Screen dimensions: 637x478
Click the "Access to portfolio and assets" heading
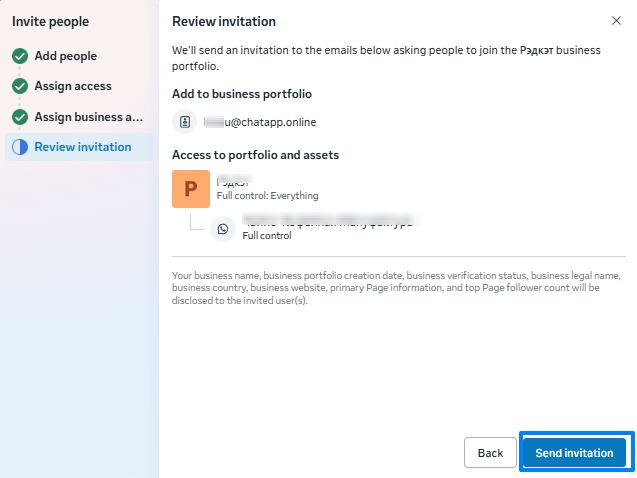[255, 155]
